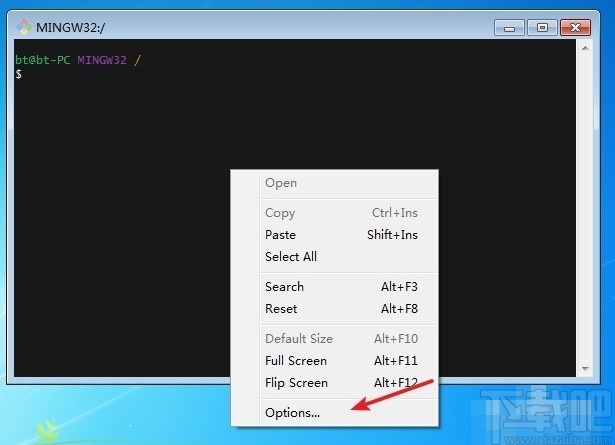Click the terminal scrollbar down arrow

coord(585,368)
